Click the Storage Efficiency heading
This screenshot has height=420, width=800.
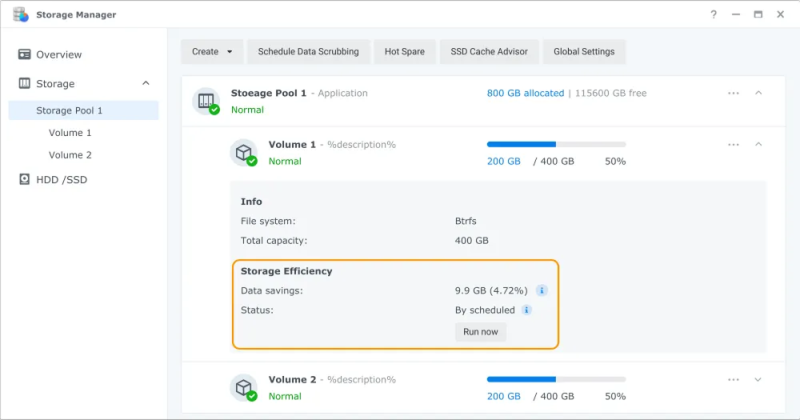(x=286, y=271)
